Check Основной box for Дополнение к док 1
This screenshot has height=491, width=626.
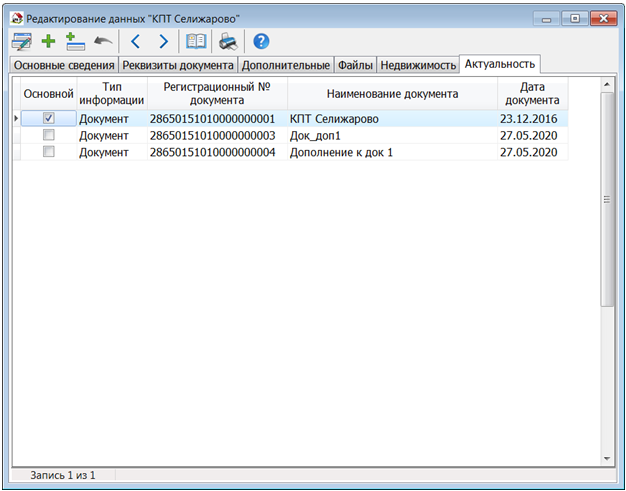point(48,152)
